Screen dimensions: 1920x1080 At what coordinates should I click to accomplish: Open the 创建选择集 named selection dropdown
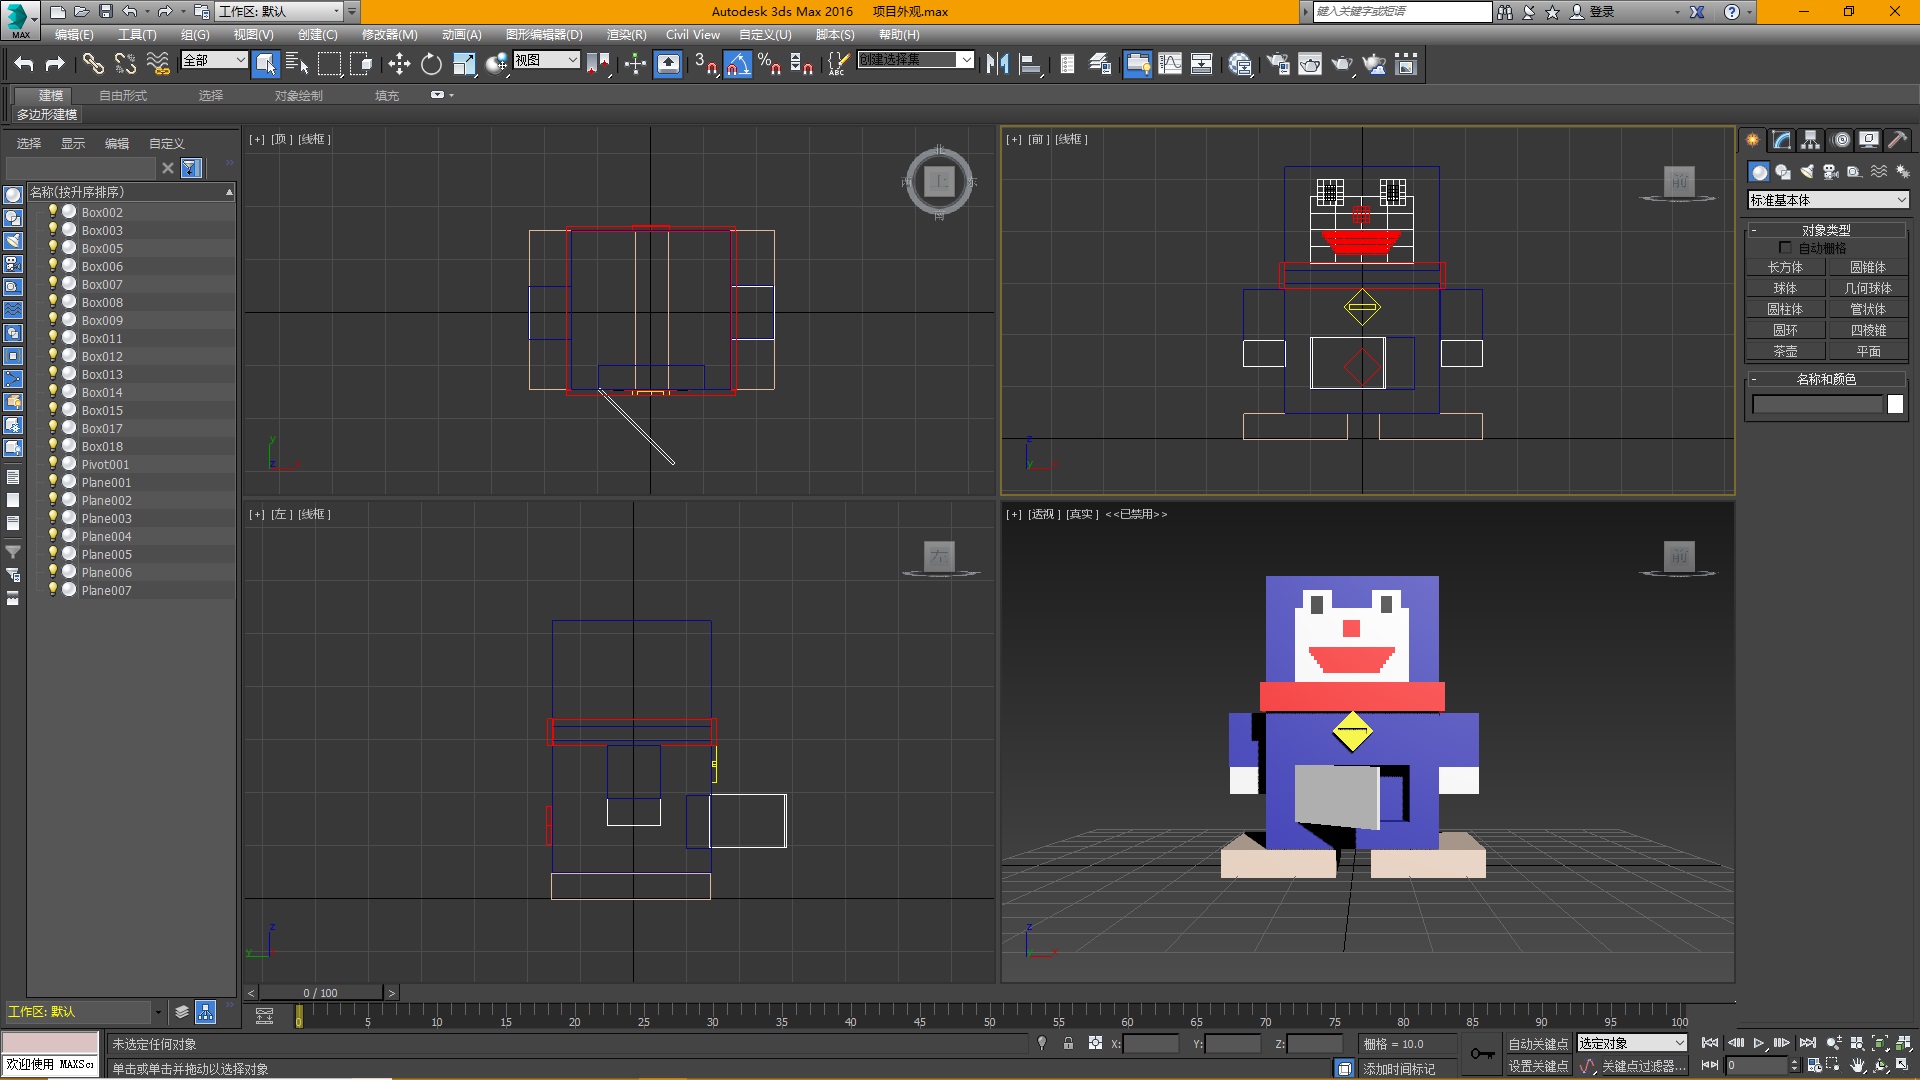click(x=916, y=60)
